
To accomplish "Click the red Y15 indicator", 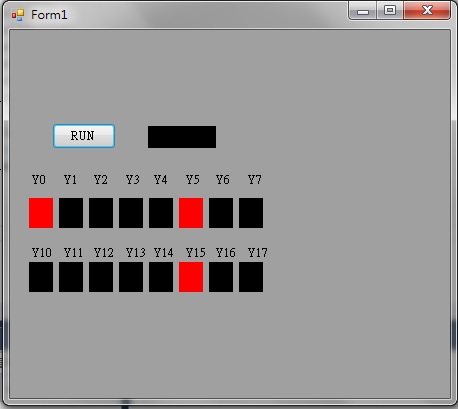I will point(191,277).
